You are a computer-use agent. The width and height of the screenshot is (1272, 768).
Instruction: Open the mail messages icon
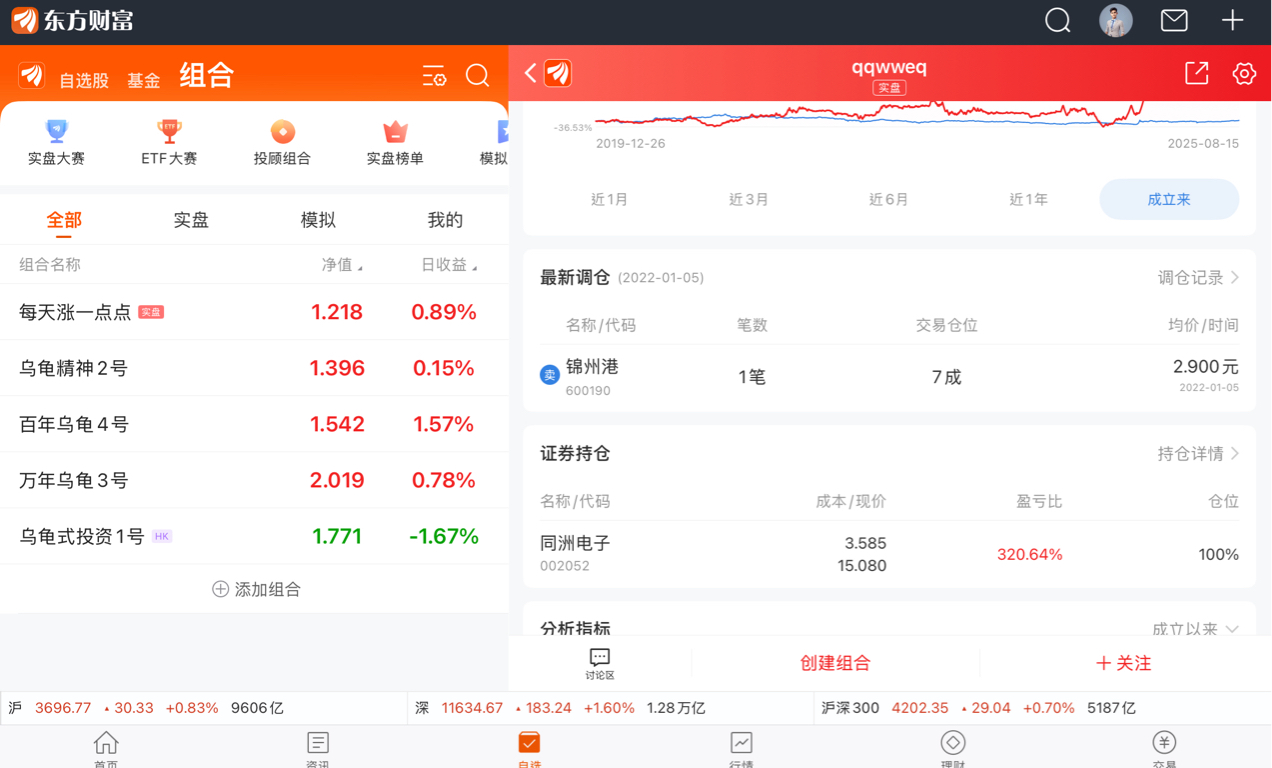click(x=1174, y=20)
